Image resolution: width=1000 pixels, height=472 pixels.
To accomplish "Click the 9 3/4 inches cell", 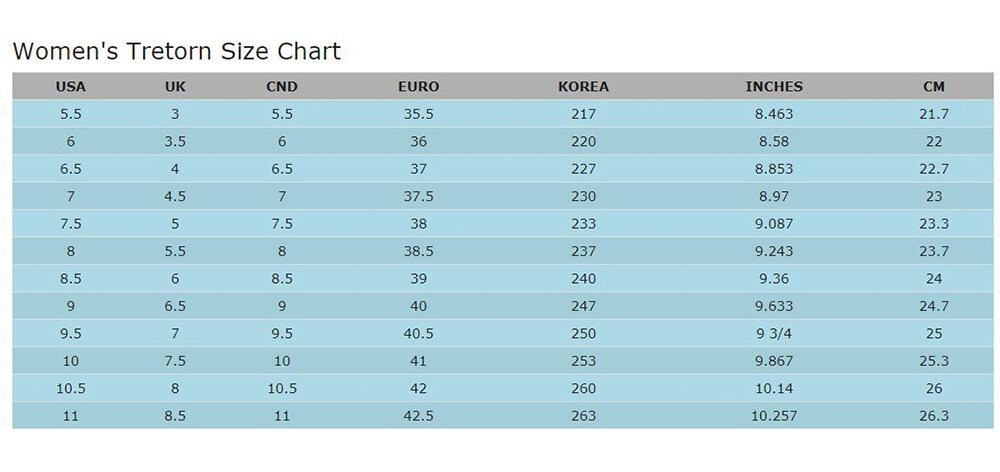I will [774, 333].
